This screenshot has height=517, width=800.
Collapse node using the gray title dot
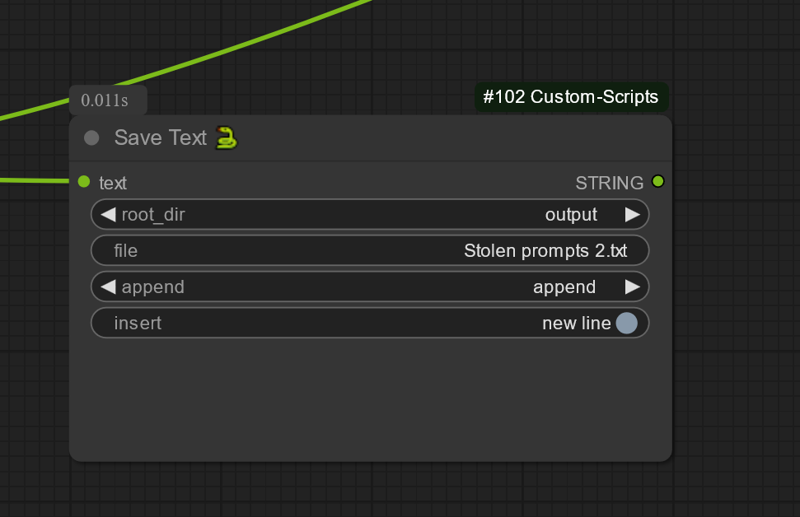91,138
